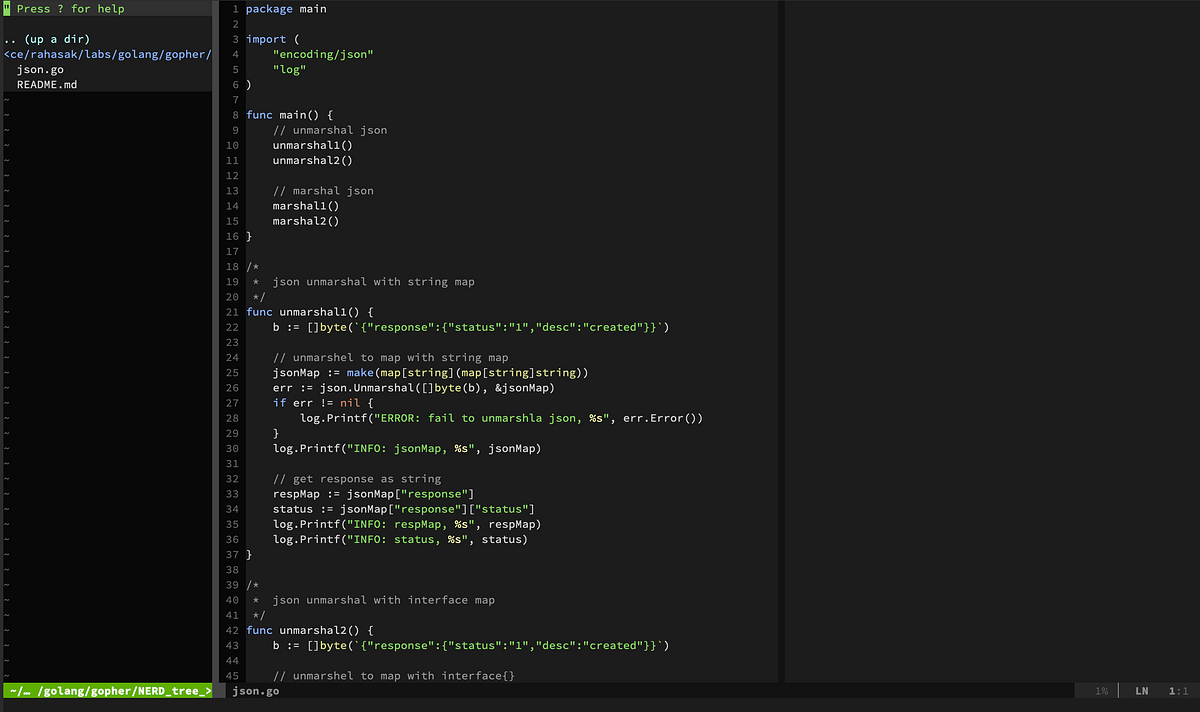Click the 1:1 cursor position indicator
The height and width of the screenshot is (712, 1200).
point(1177,690)
